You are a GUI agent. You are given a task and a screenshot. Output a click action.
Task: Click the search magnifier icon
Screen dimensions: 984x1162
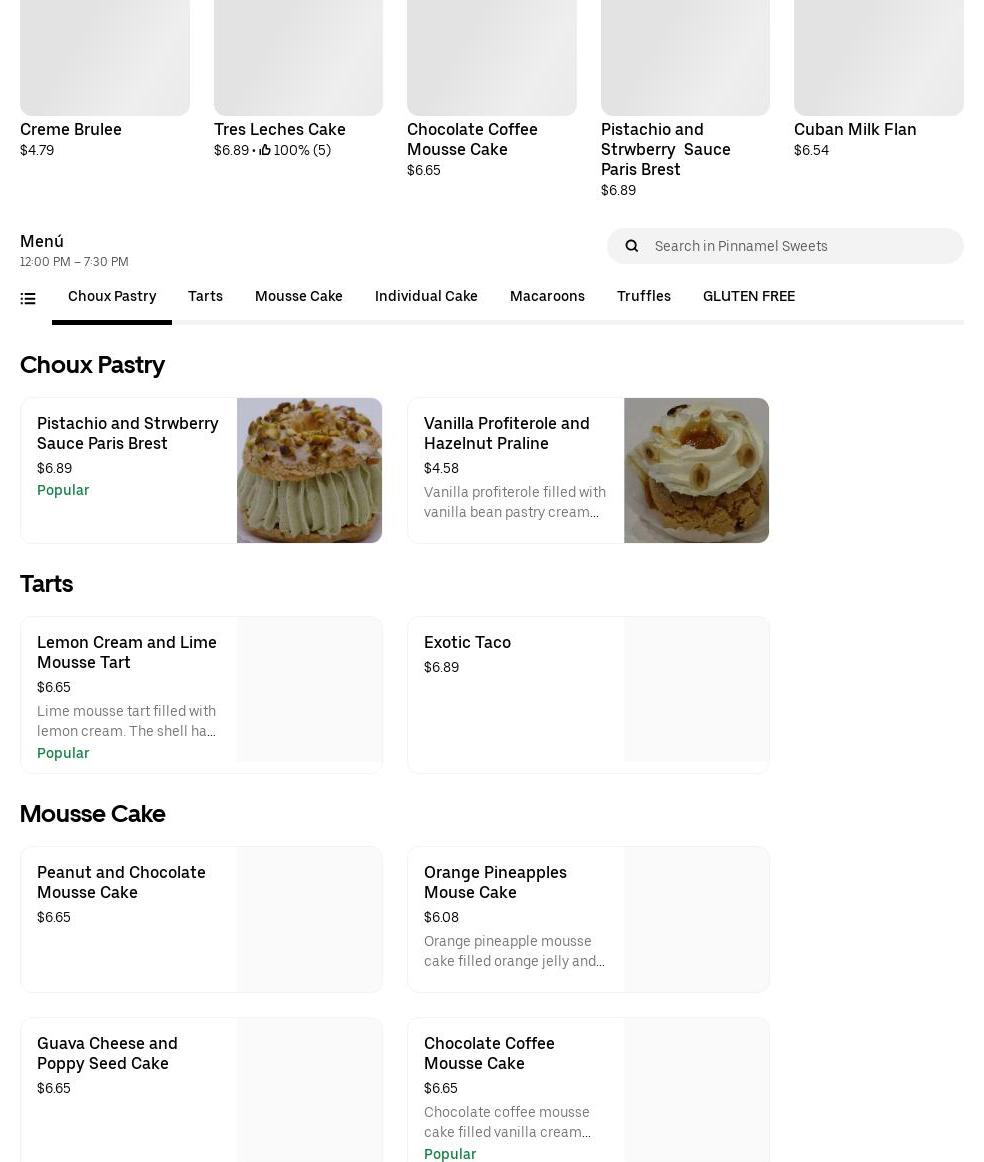click(x=631, y=246)
